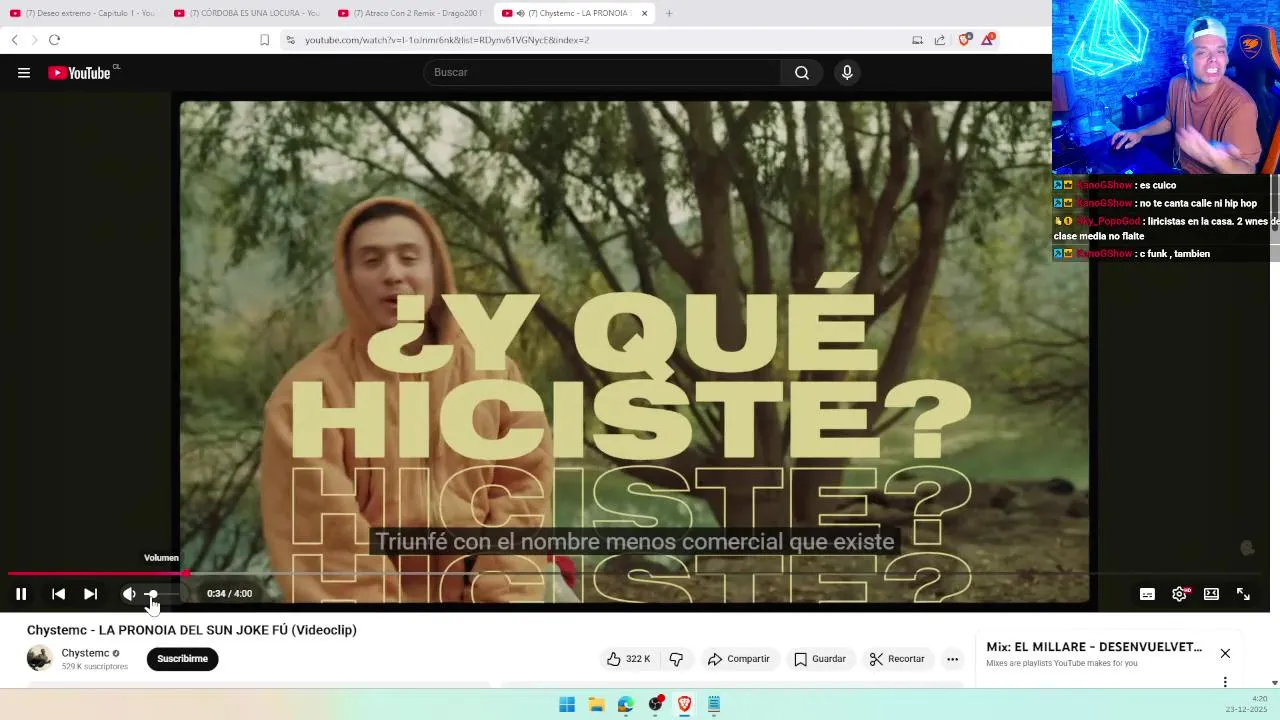1280x720 pixels.
Task: Open the Brave browser taskbar icon
Action: [x=684, y=704]
